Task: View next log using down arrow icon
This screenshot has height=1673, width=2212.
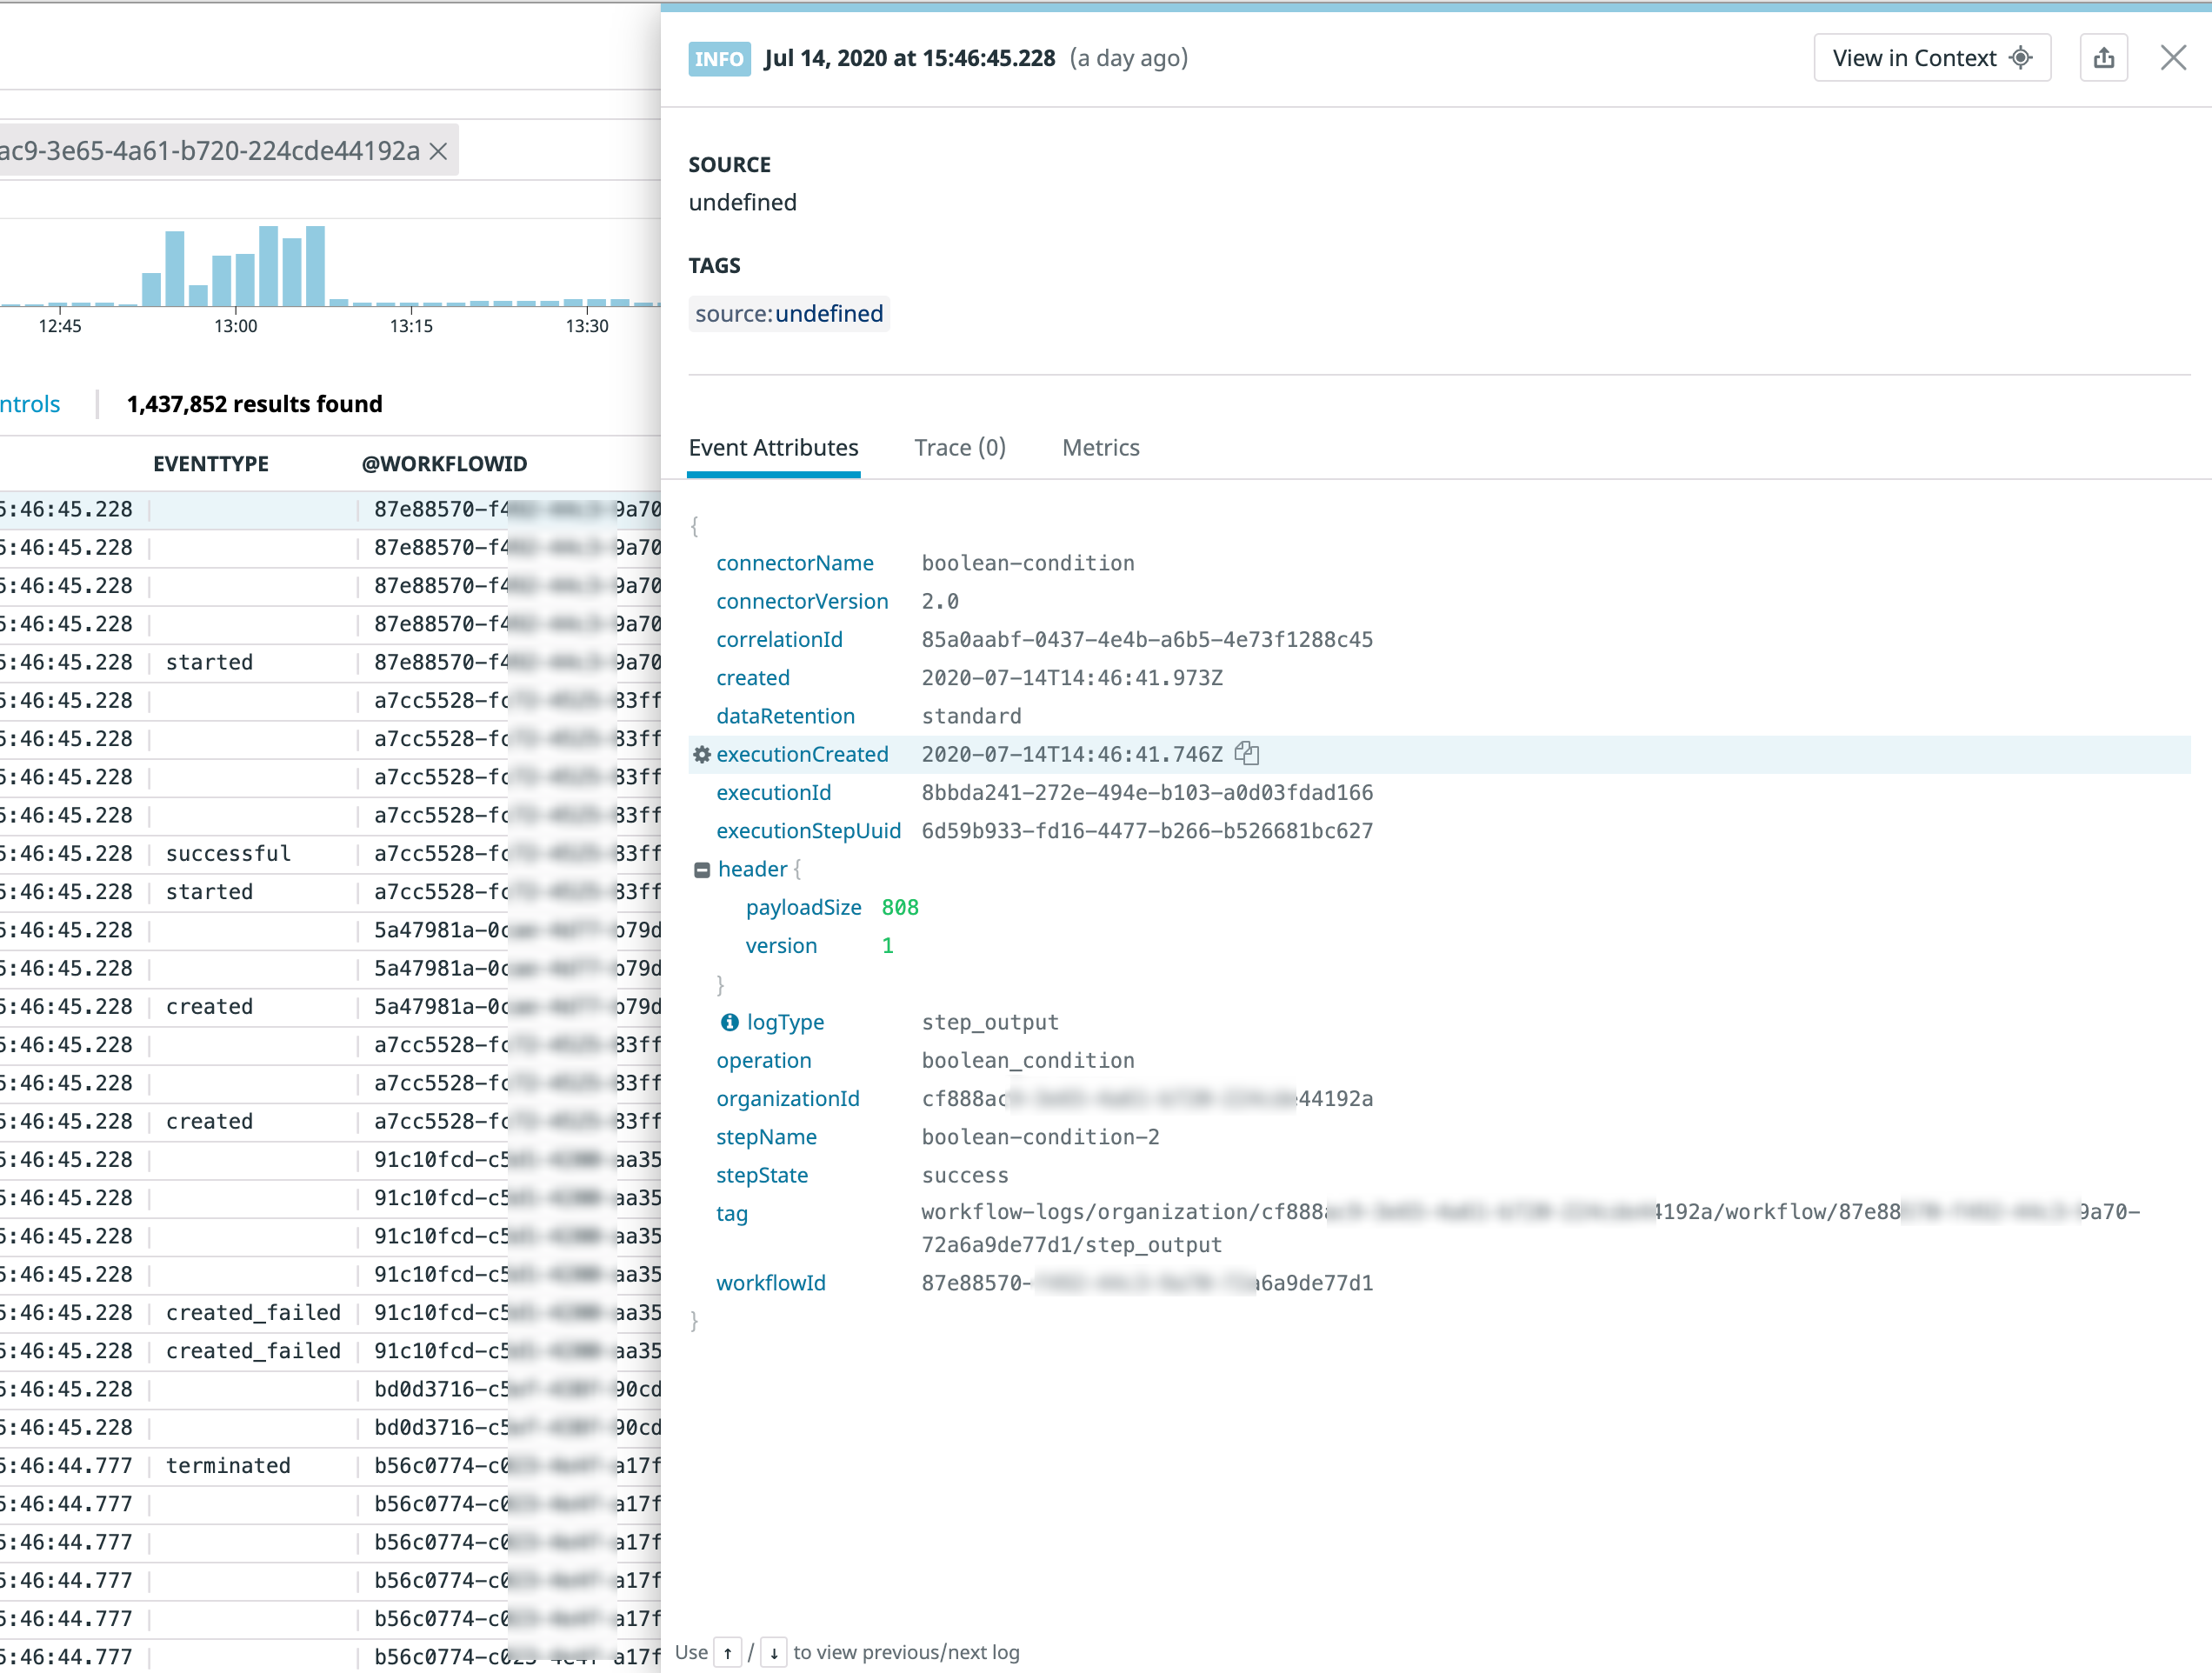Action: coord(774,1652)
